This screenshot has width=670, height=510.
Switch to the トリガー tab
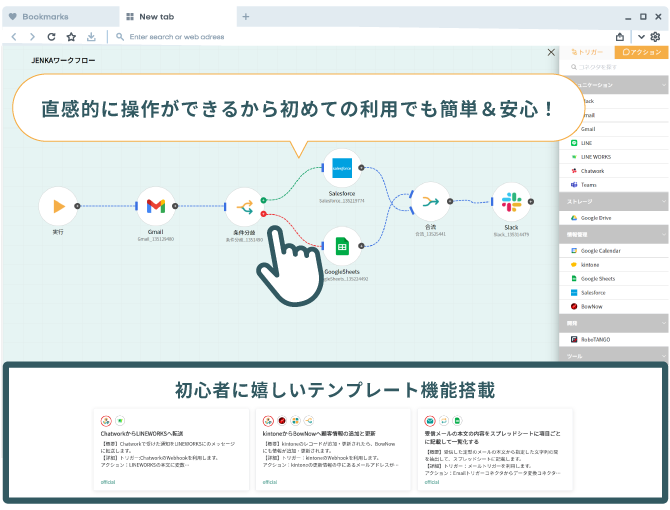point(587,52)
